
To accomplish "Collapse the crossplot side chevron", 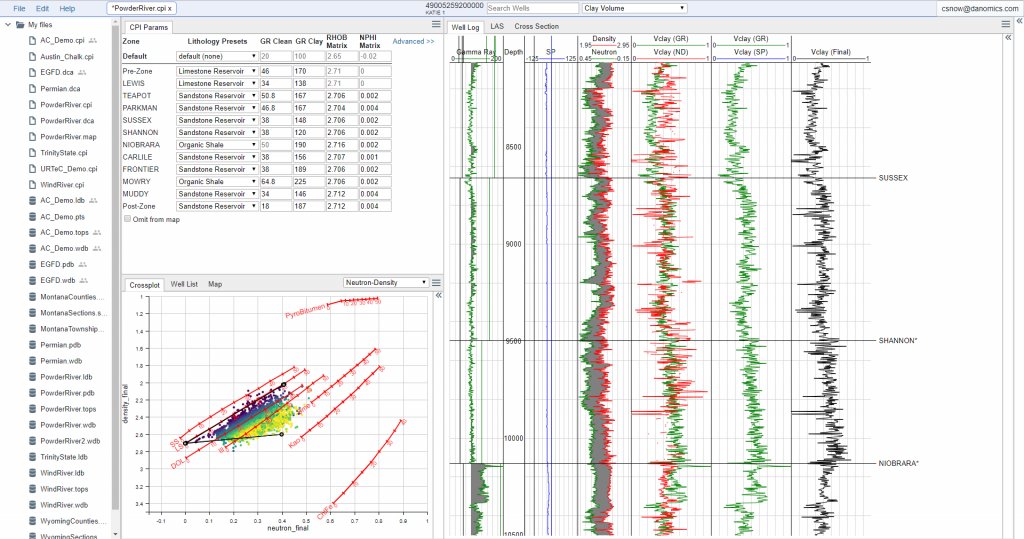I will [439, 296].
